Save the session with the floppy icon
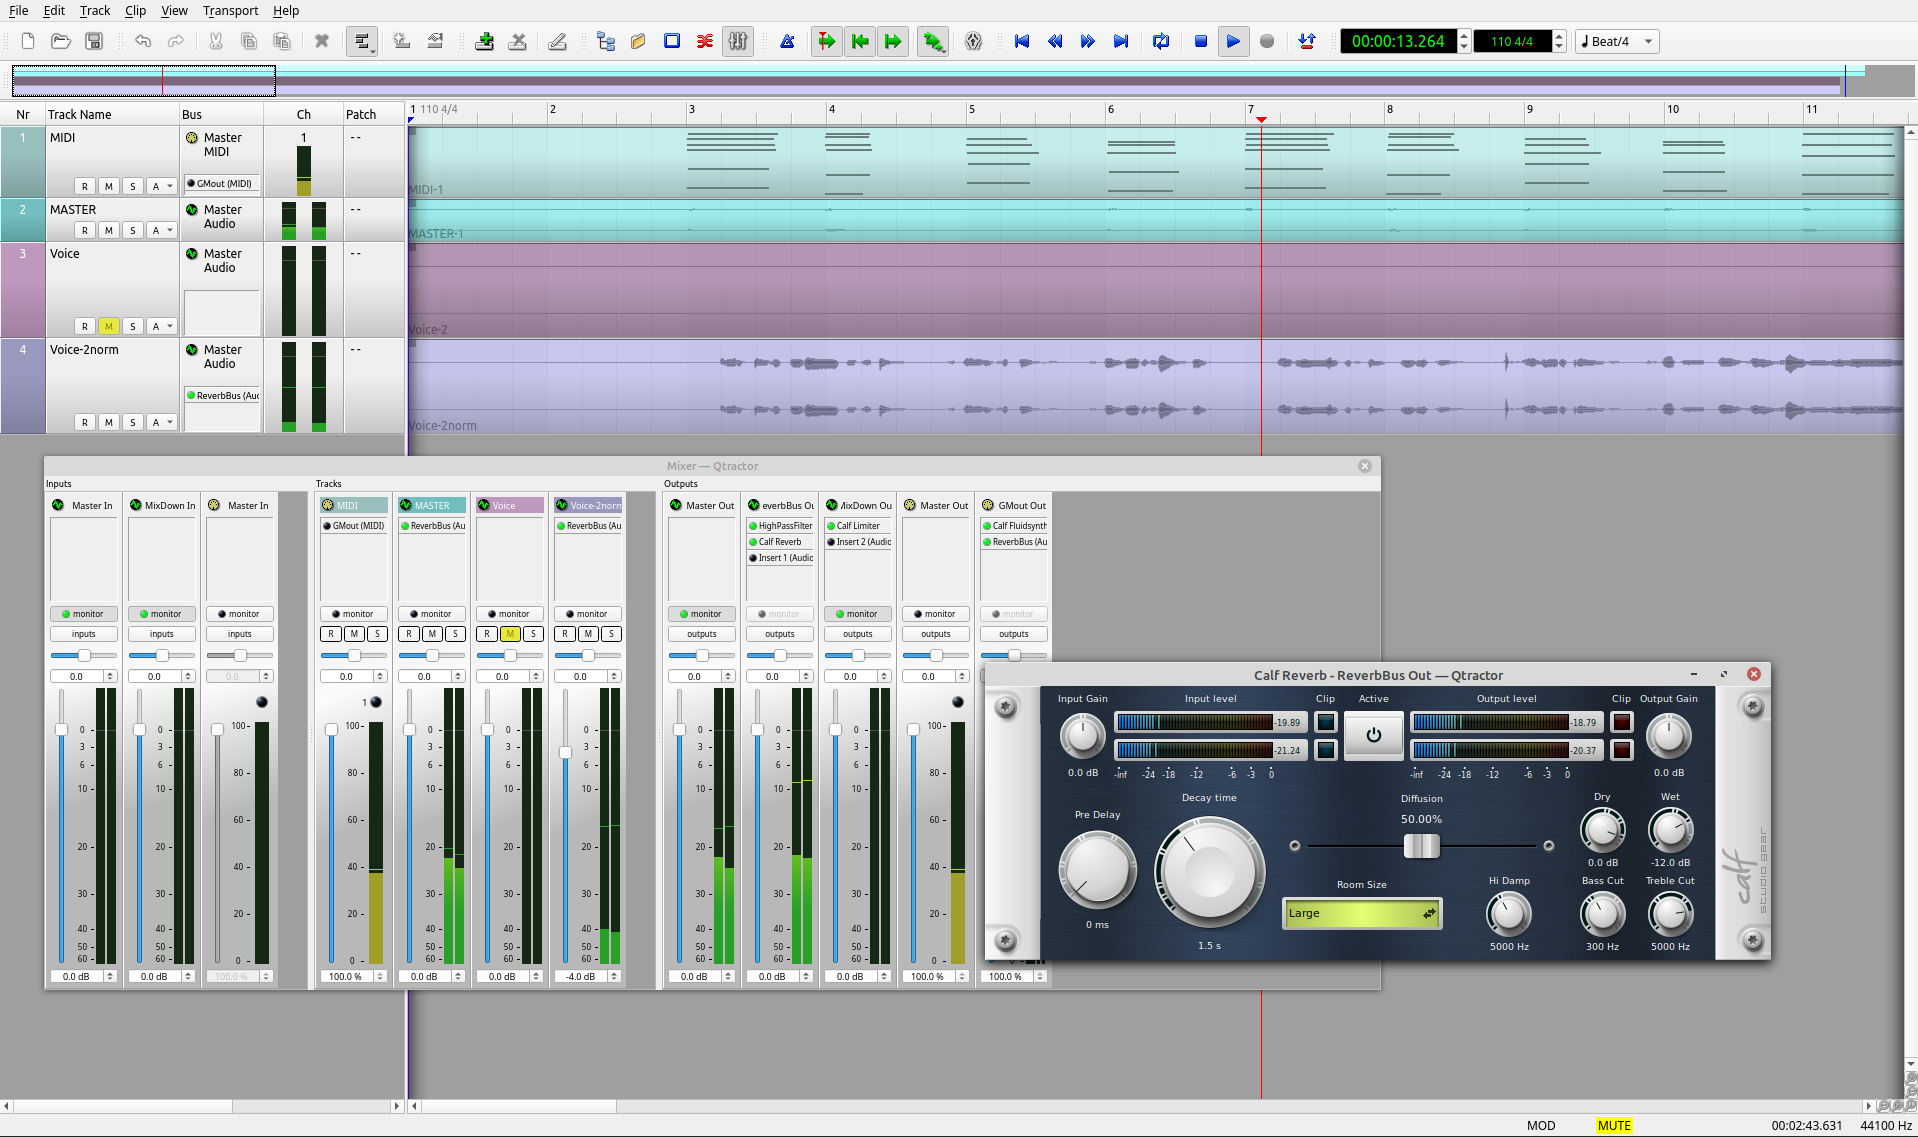This screenshot has width=1918, height=1137. [x=94, y=41]
